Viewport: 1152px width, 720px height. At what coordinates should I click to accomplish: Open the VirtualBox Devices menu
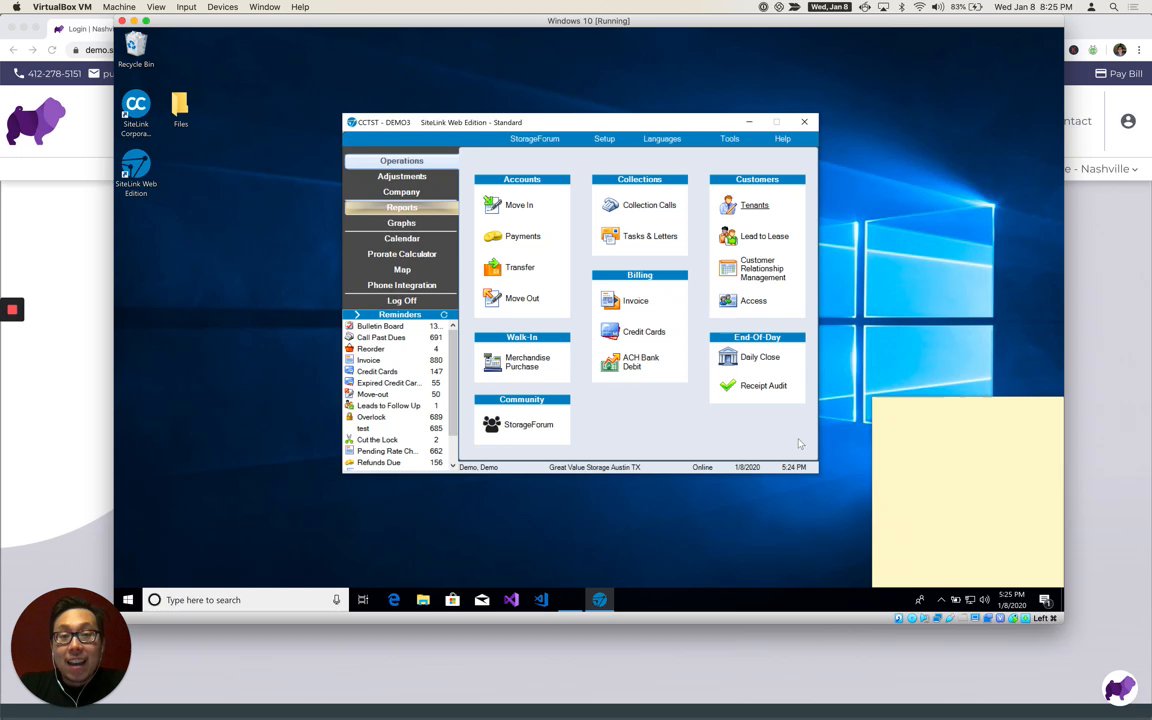(222, 7)
